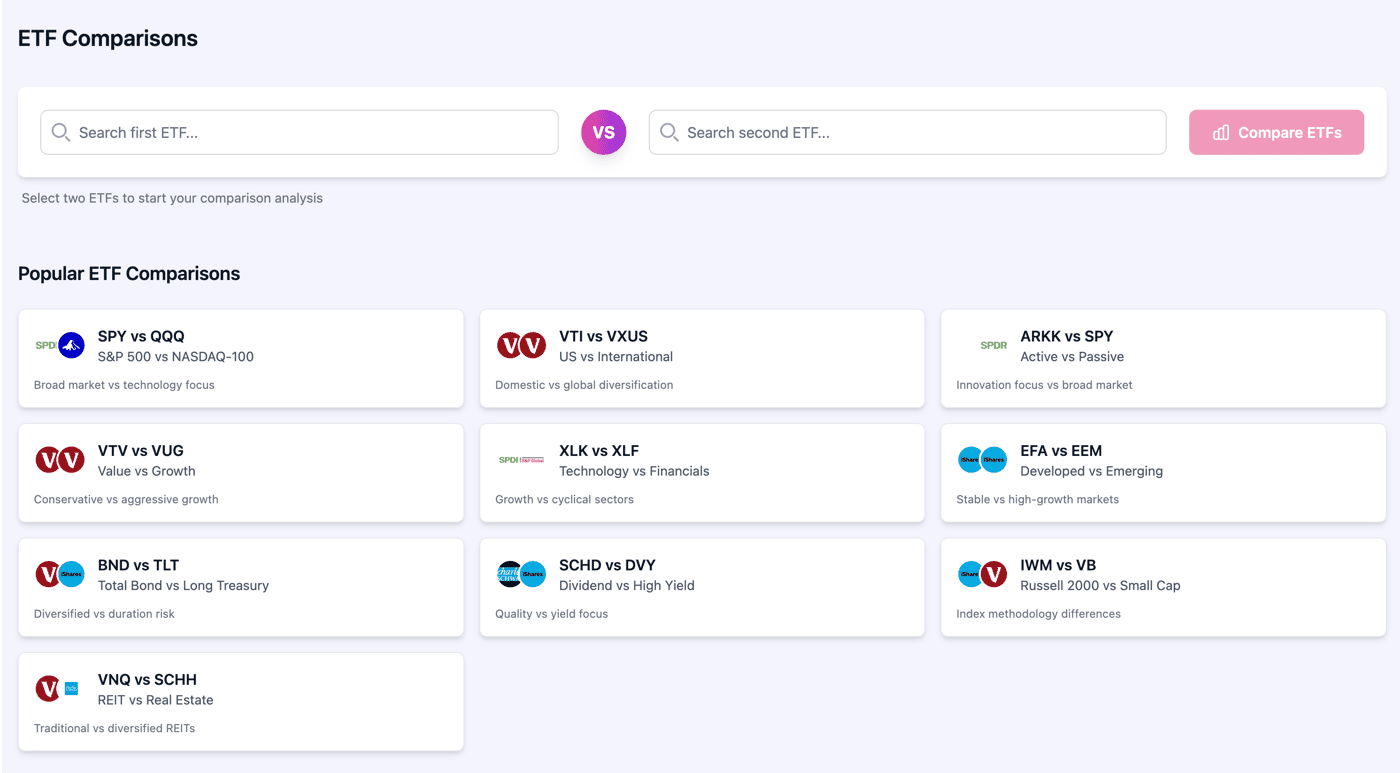
Task: Click the Schwab logo on SCHD vs DVY card
Action: click(509, 574)
